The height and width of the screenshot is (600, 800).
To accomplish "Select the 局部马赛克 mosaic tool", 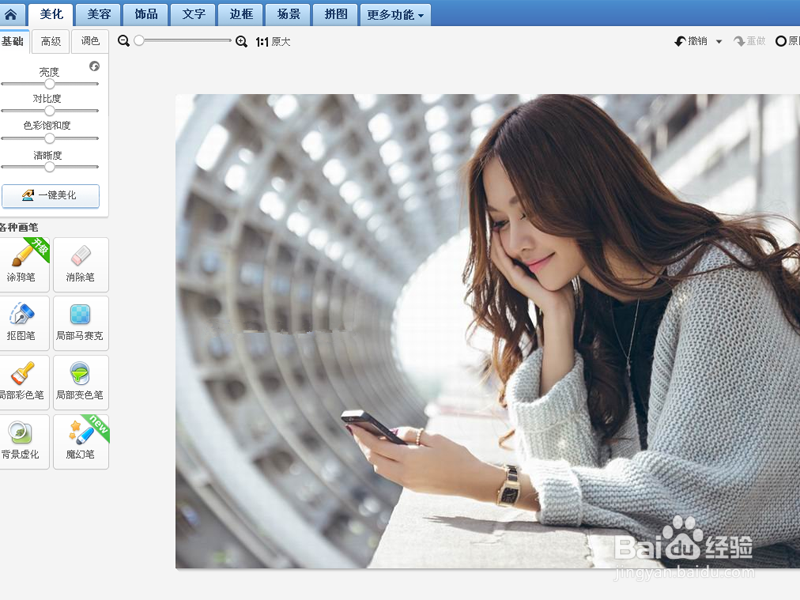I will pyautogui.click(x=81, y=323).
